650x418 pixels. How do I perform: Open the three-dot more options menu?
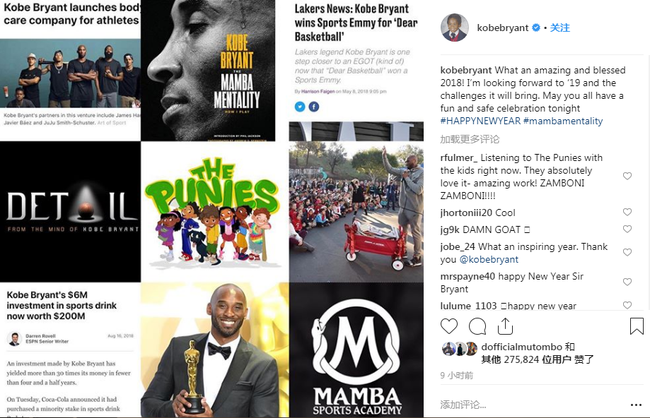[x=636, y=405]
